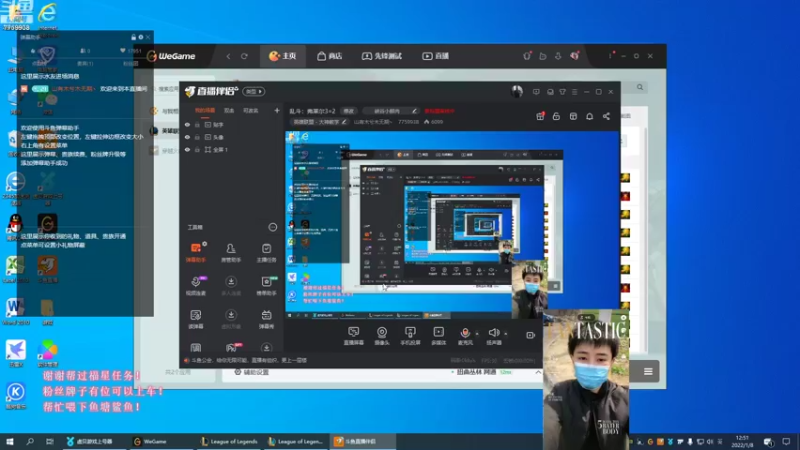Click the webcam overlay thumbnail
Screen dimensions: 800x450
(x=586, y=380)
